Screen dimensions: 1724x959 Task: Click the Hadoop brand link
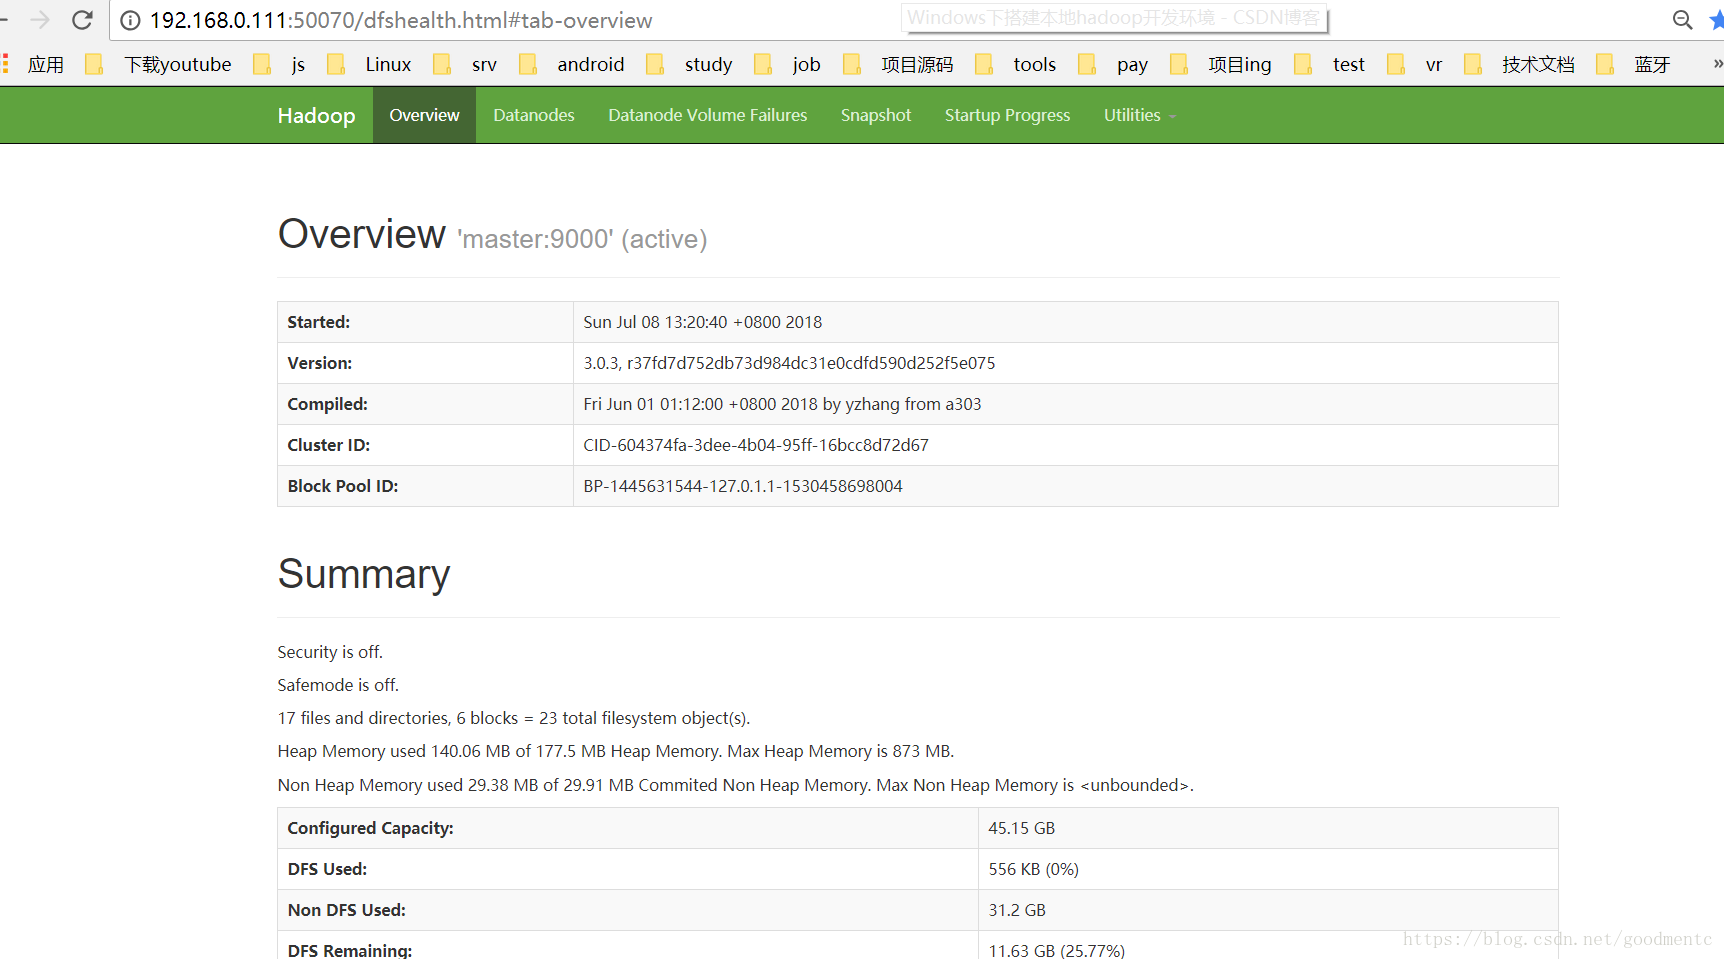pyautogui.click(x=316, y=116)
